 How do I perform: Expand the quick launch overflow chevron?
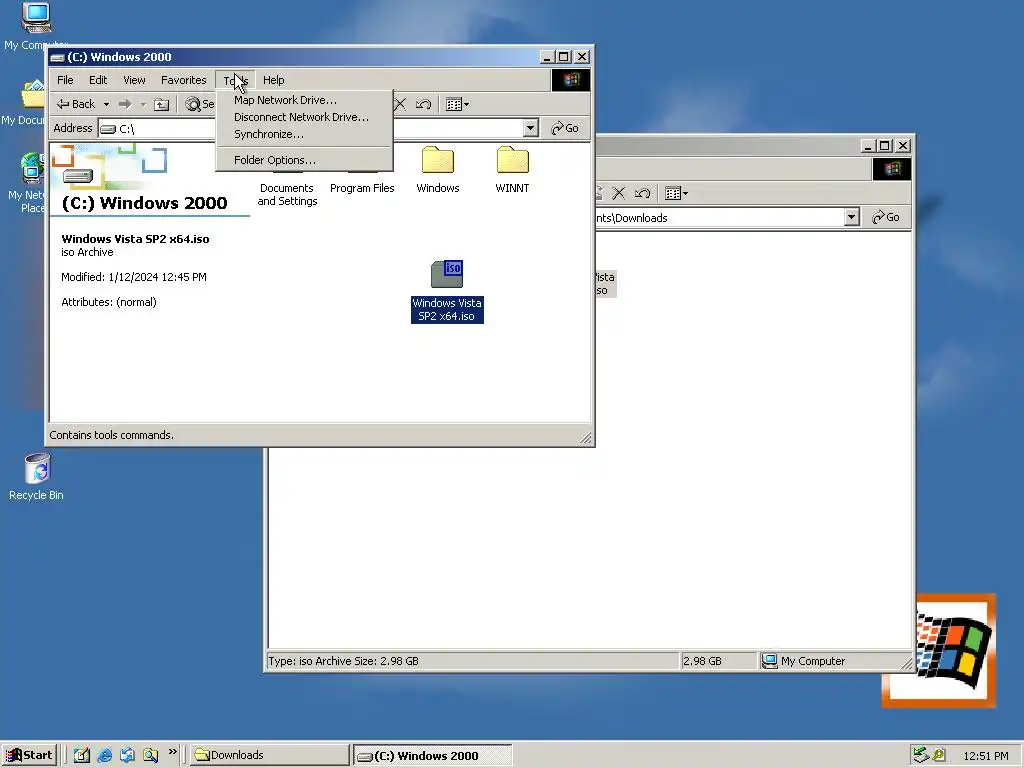(172, 752)
